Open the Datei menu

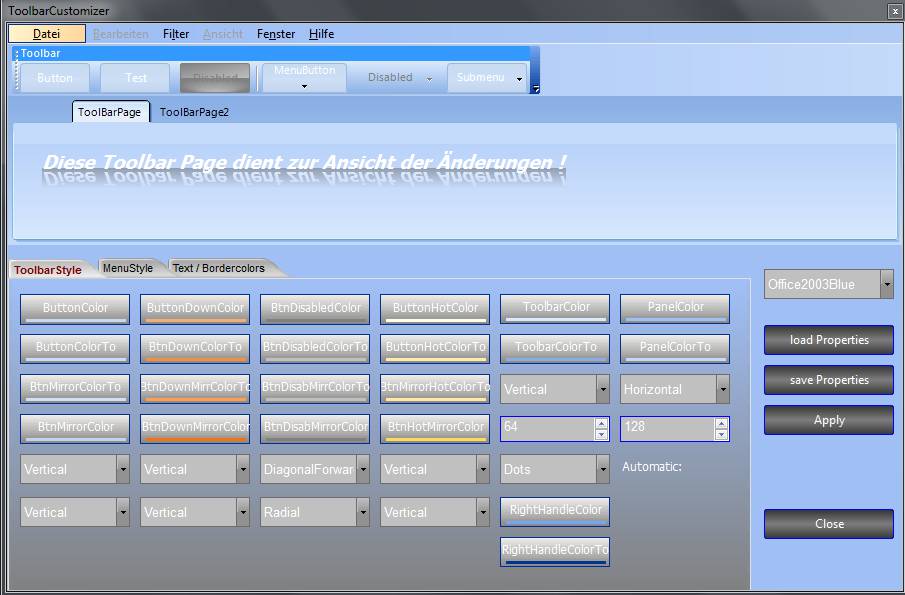(47, 34)
